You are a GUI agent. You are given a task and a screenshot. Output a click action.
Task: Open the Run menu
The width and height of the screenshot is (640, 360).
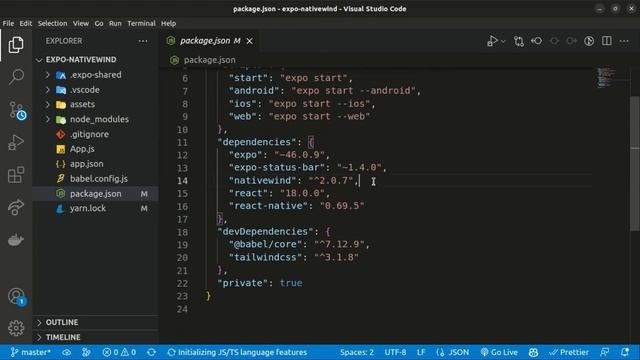(x=115, y=23)
